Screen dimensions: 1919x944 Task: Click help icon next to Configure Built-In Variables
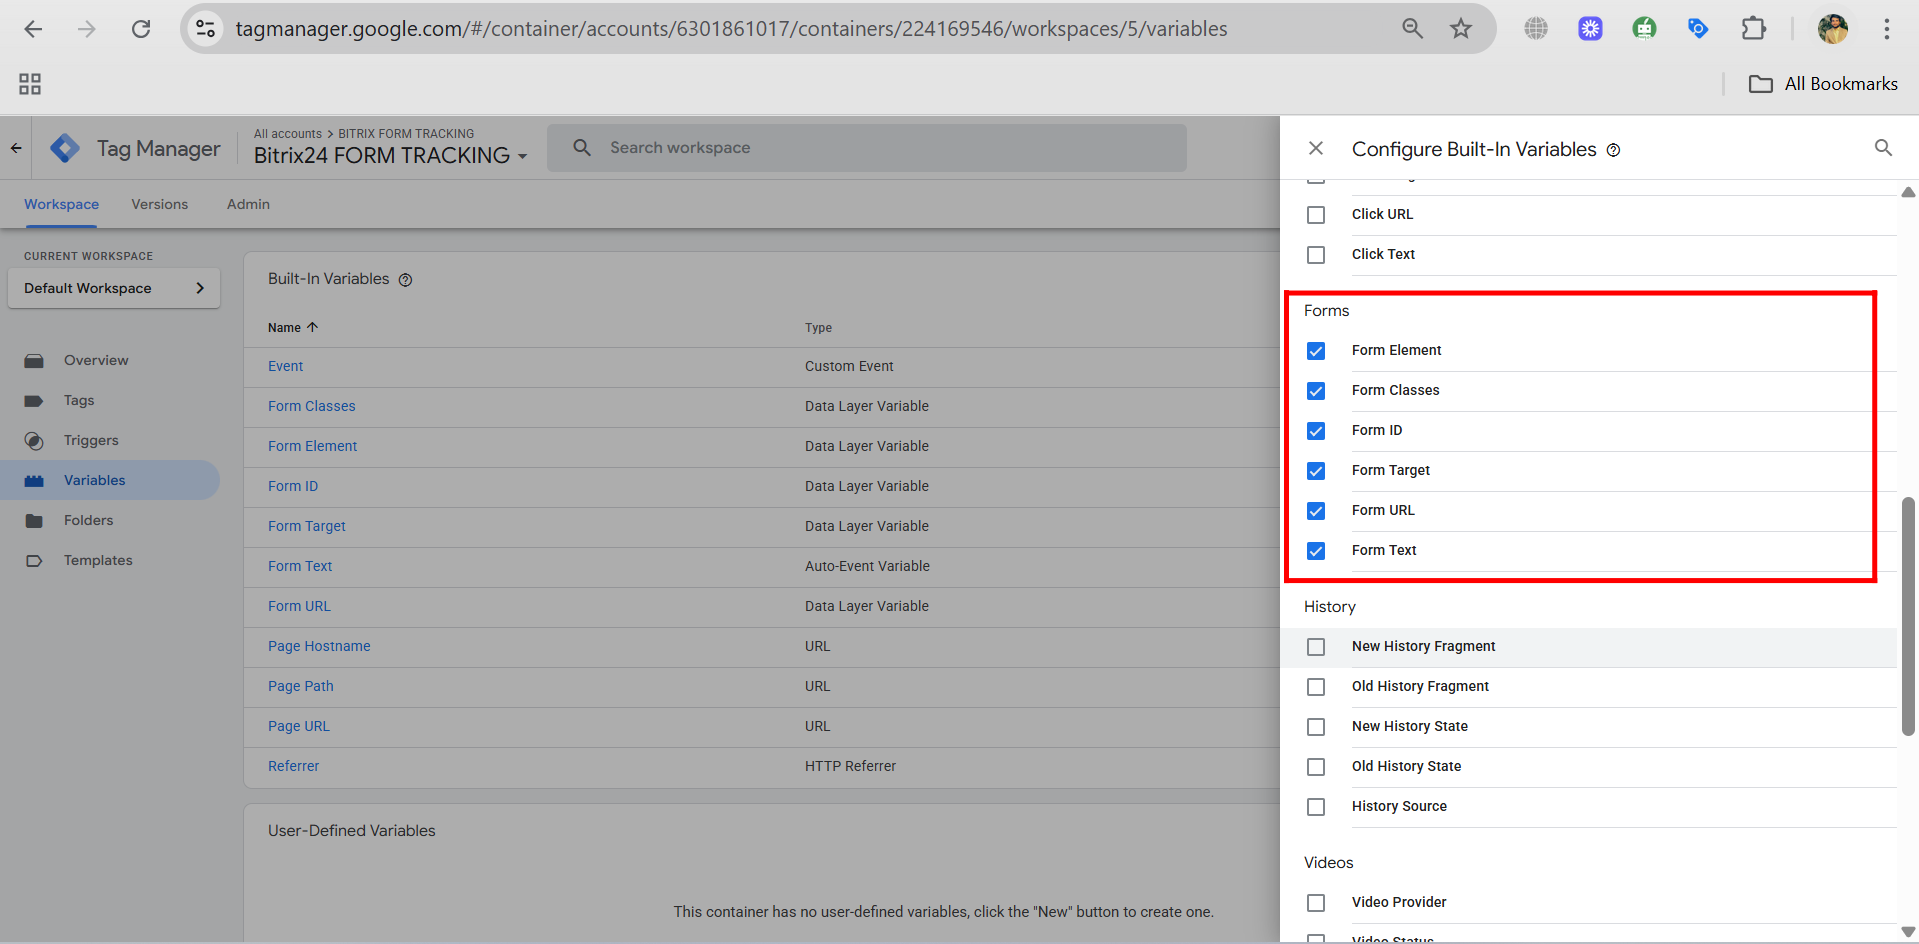[1613, 150]
